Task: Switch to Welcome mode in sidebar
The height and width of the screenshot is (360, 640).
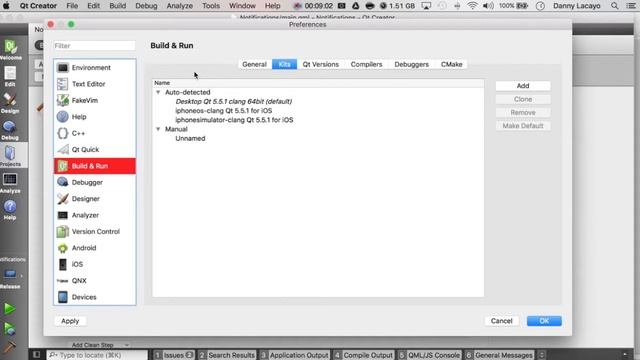Action: [11, 50]
